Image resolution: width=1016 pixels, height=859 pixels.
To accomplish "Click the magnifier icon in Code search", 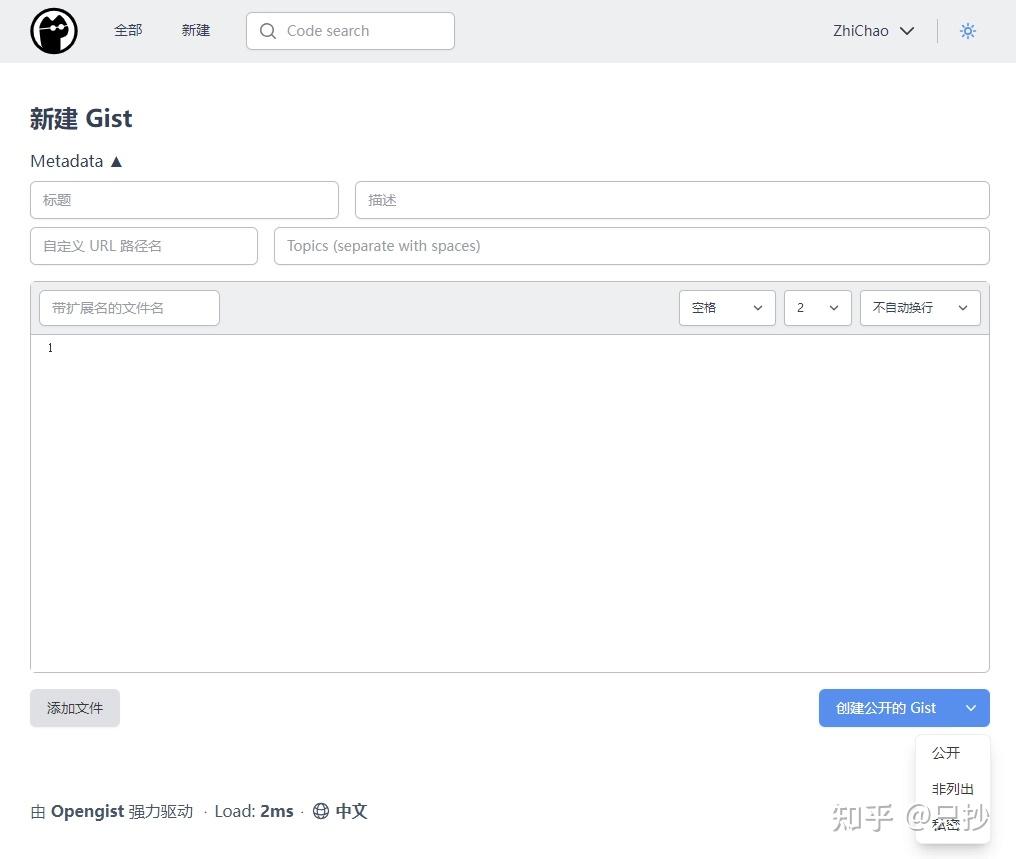I will point(268,31).
